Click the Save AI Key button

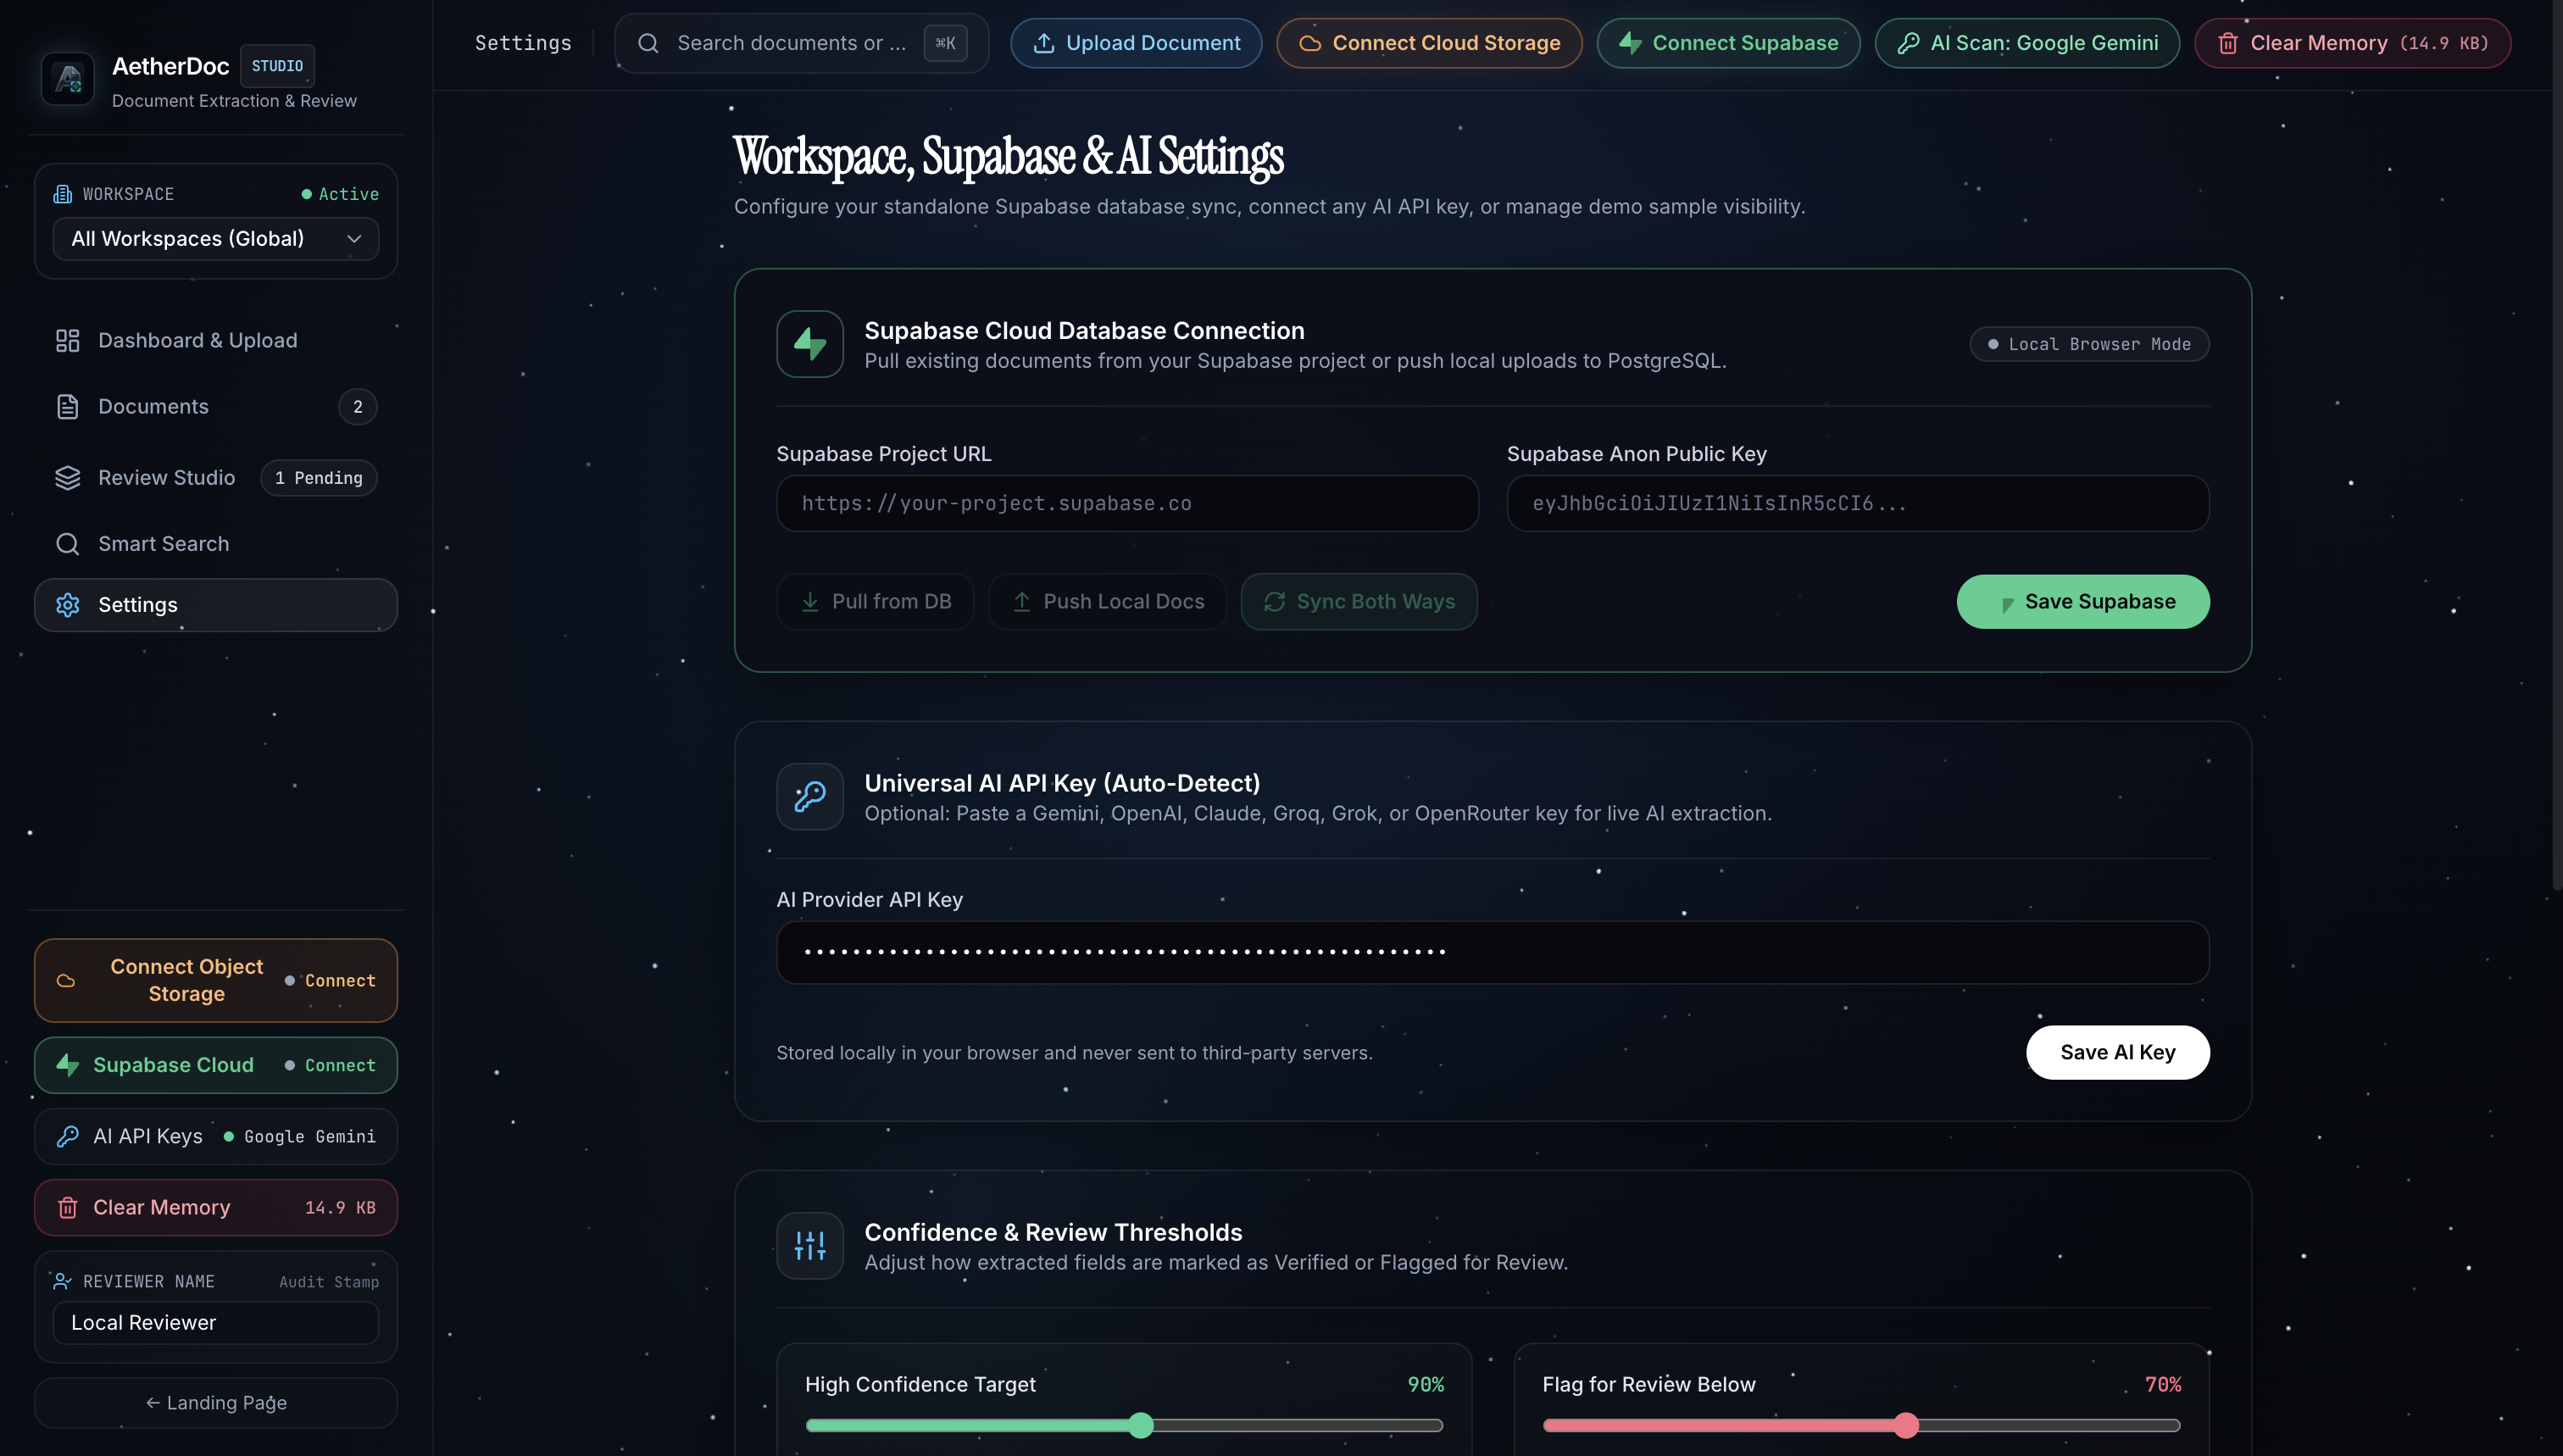click(x=2118, y=1052)
